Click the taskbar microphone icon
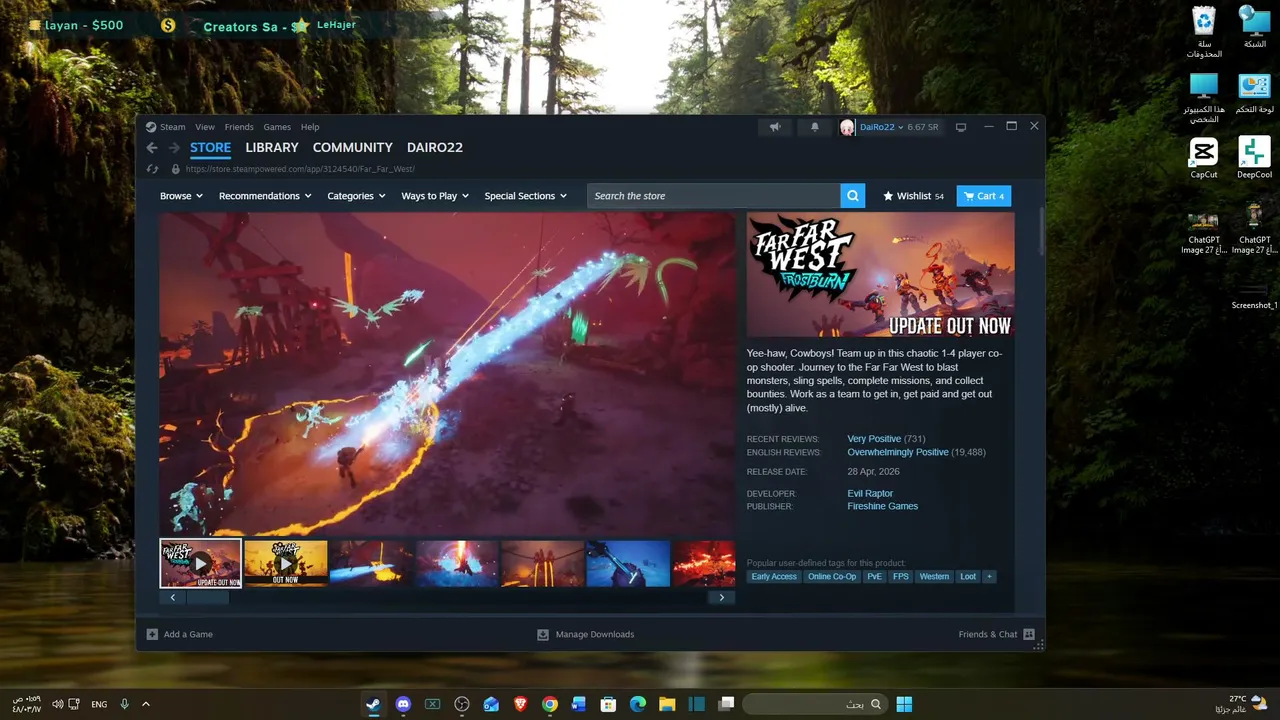 pos(124,704)
